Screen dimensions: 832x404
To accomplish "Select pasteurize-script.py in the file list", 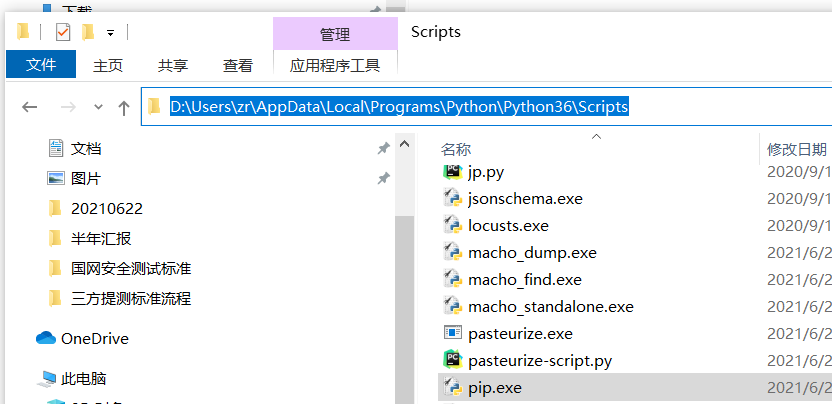I will point(540,361).
